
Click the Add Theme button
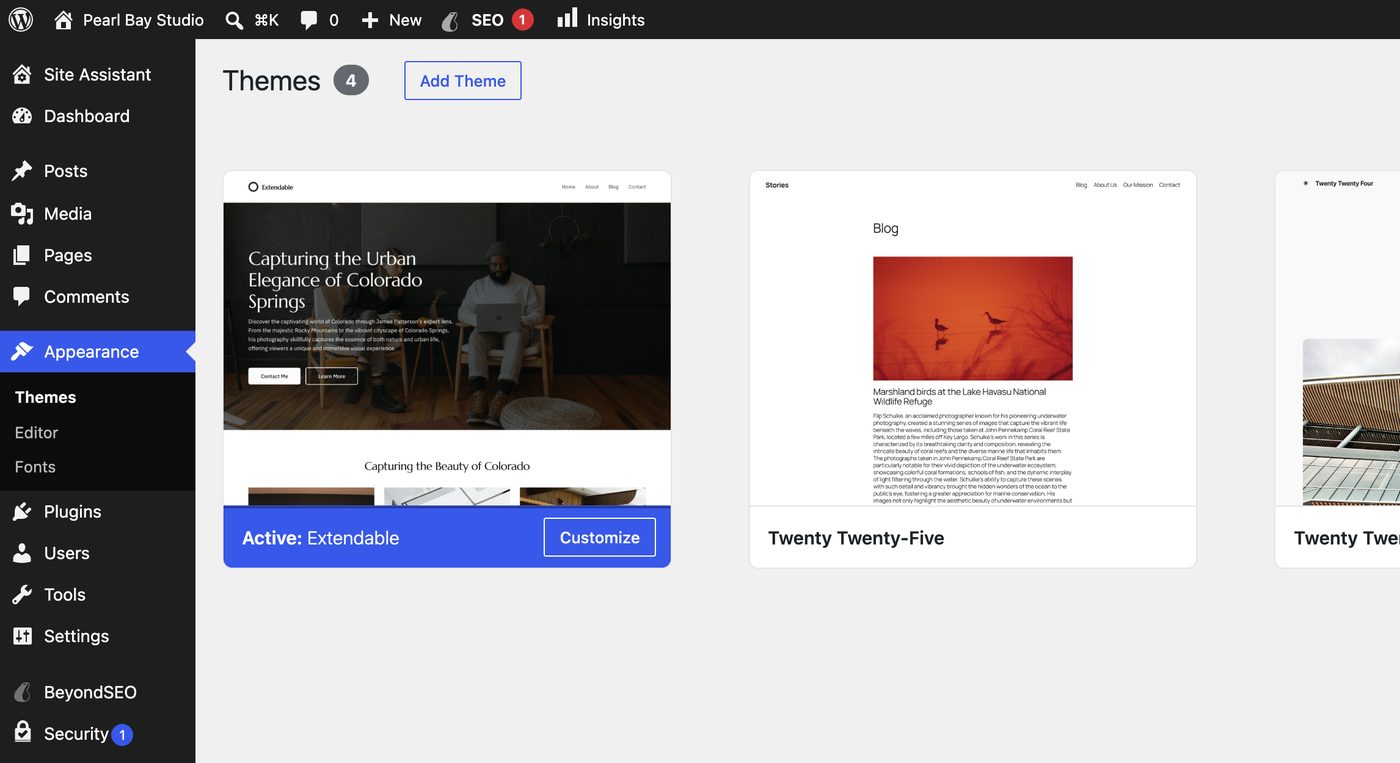click(463, 81)
